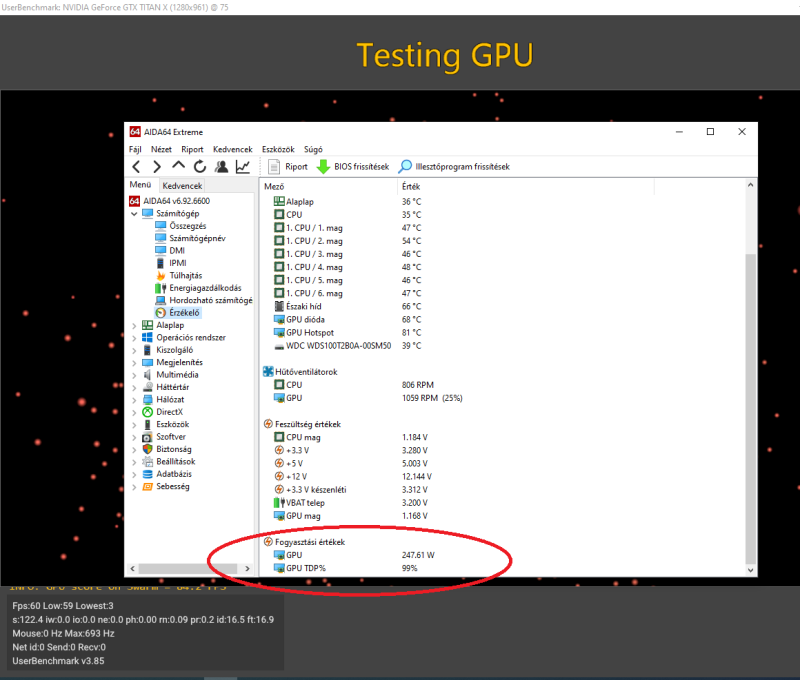This screenshot has width=800, height=680.
Task: Click the Eszközök tree icon
Action: tap(147, 424)
